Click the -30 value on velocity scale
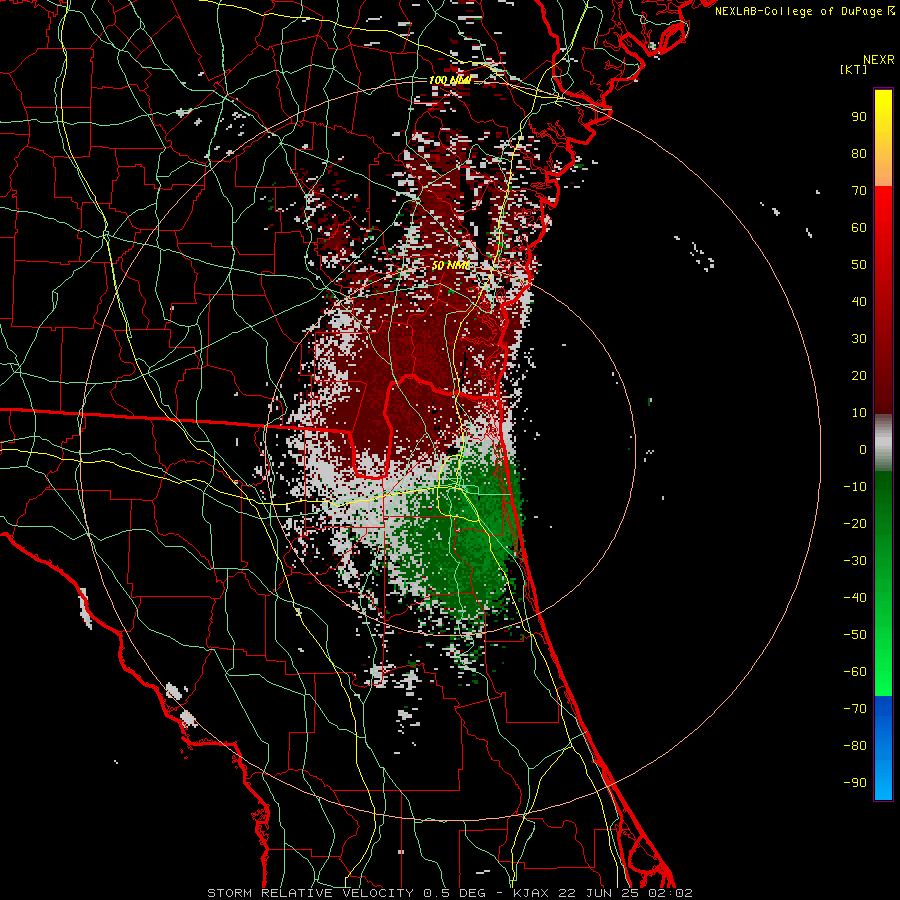The image size is (900, 900). (855, 561)
